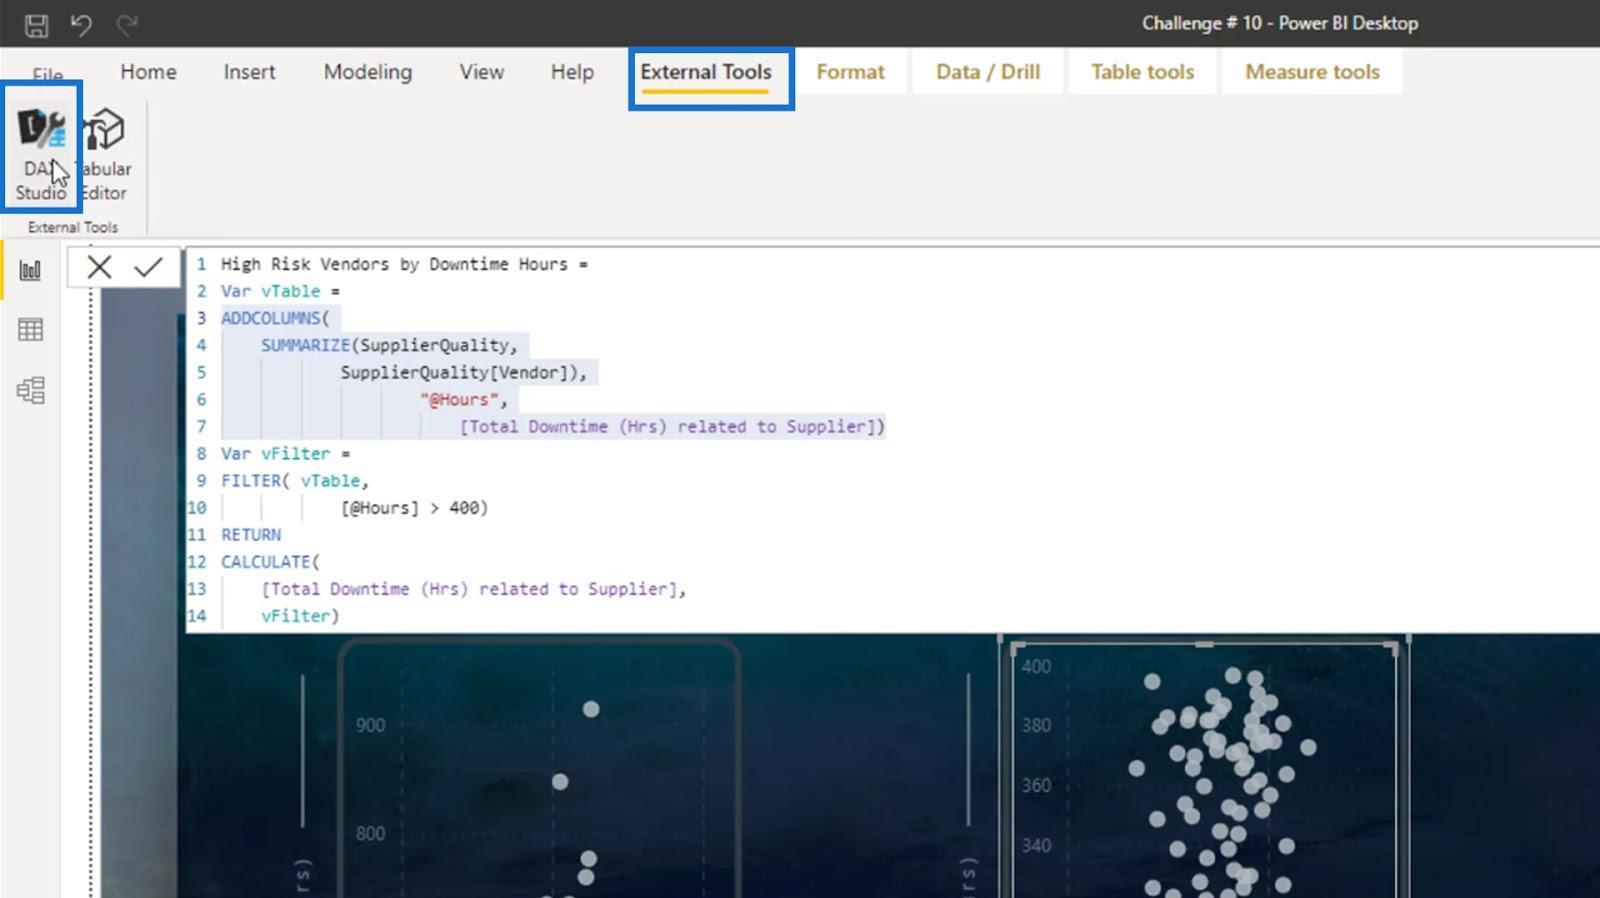Switch to the Measure tools tab

coord(1312,72)
